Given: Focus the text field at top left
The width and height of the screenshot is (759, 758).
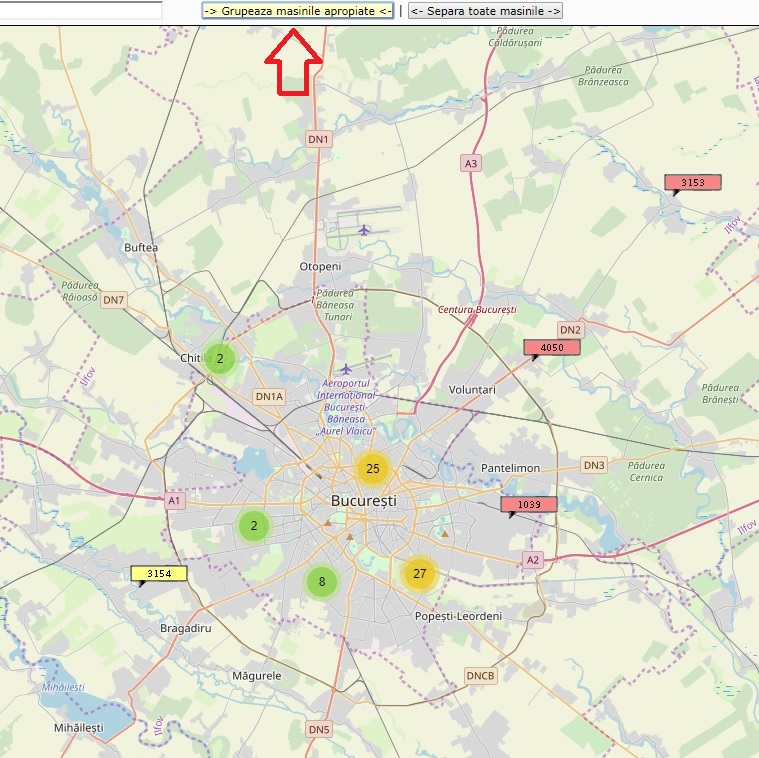Looking at the screenshot, I should (80, 11).
